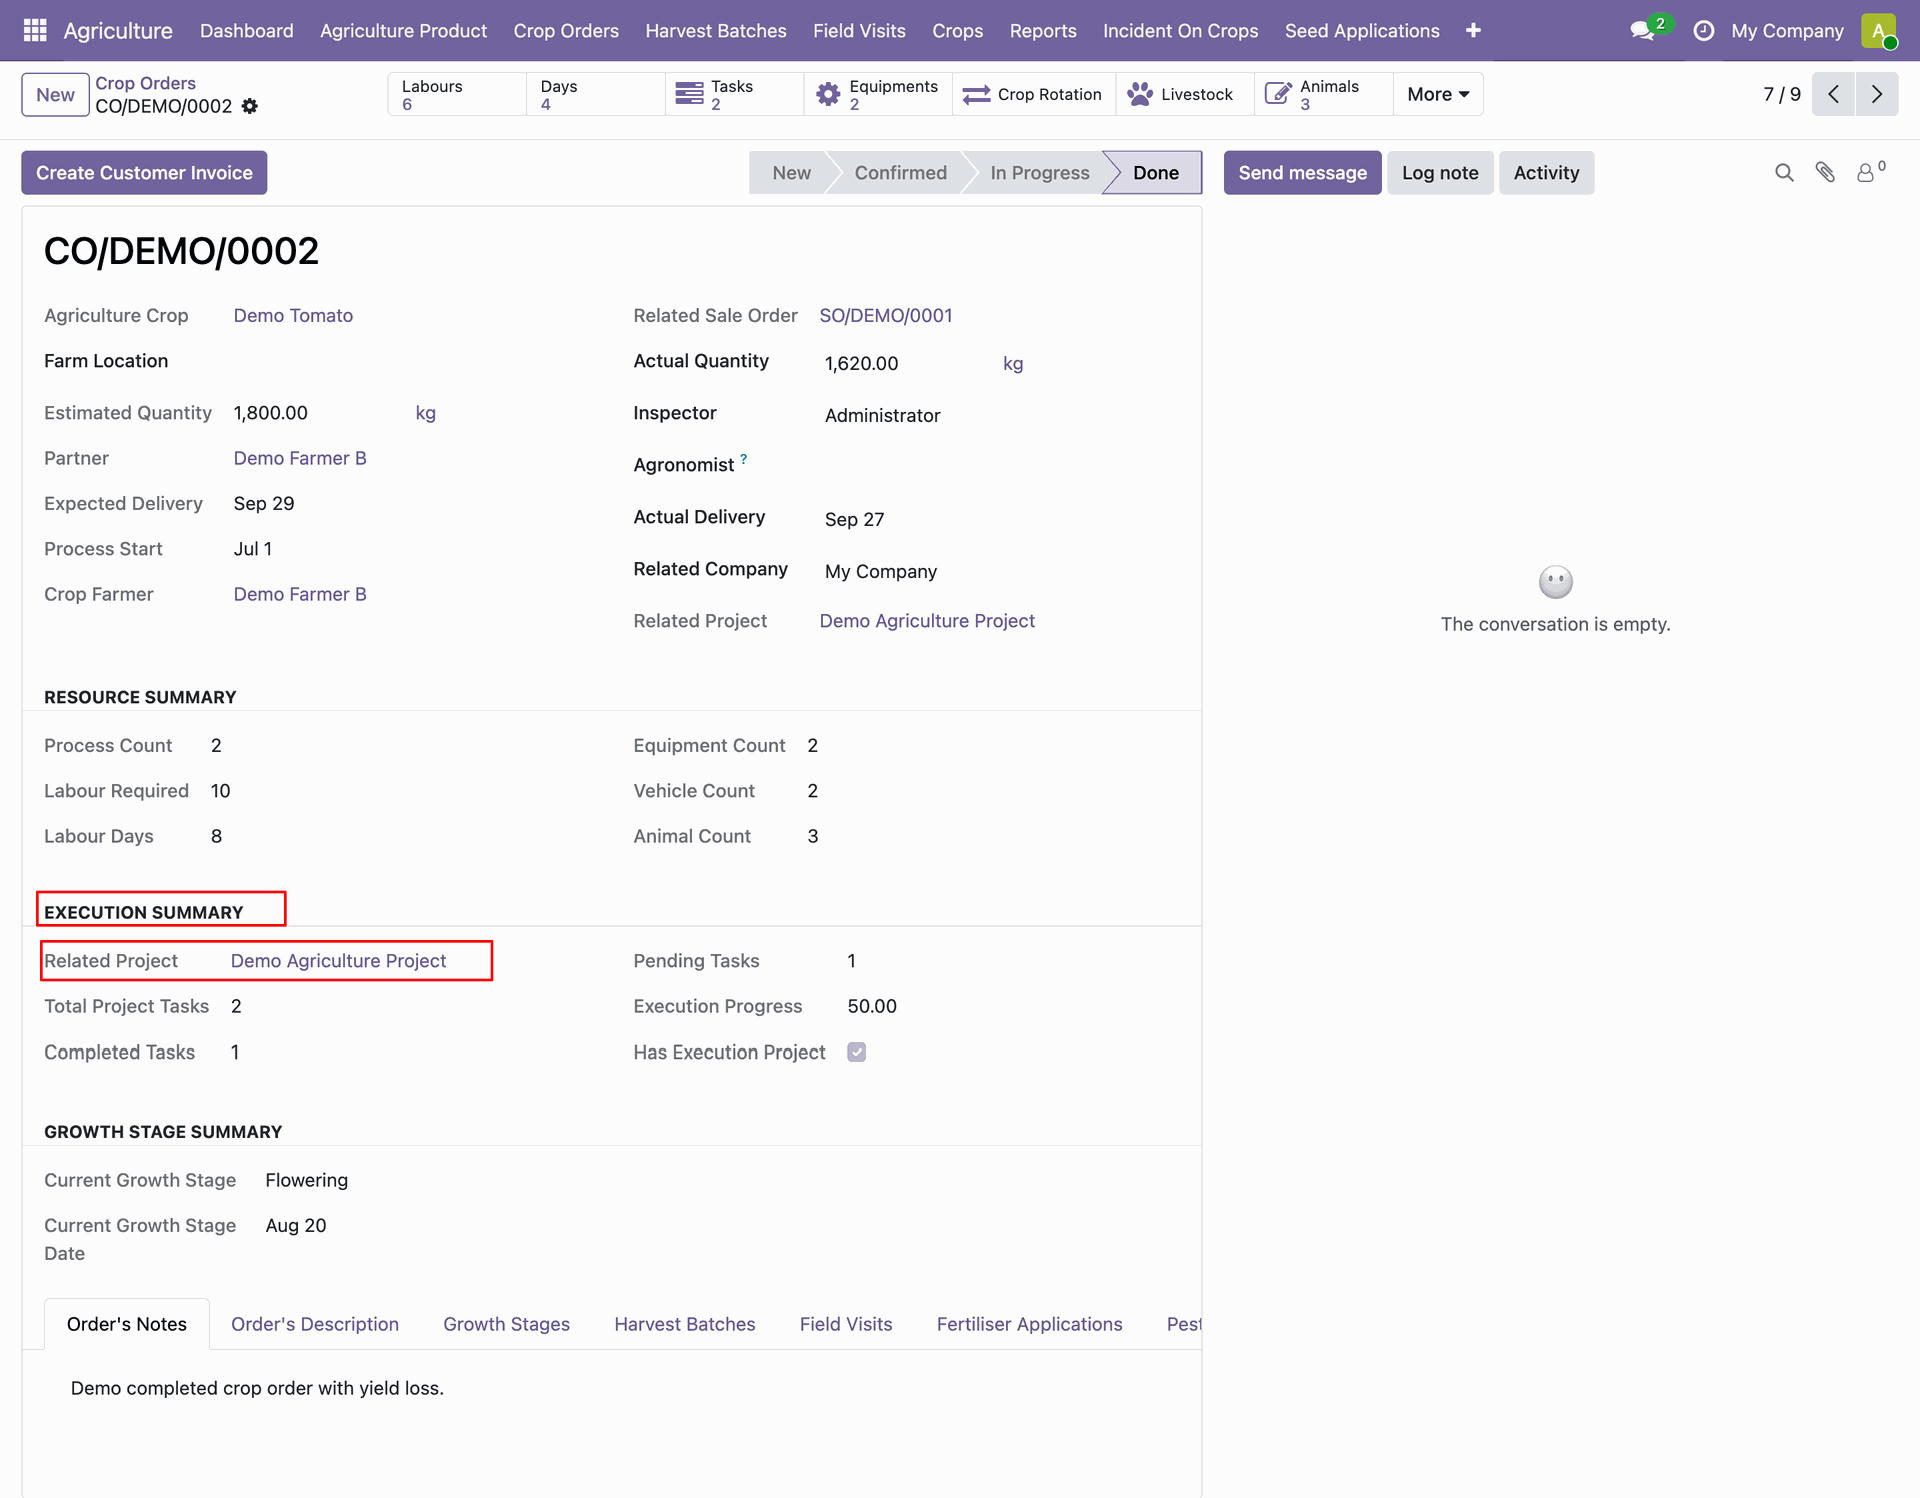Open the Livestock stat button
The width and height of the screenshot is (1920, 1498).
pyautogui.click(x=1184, y=94)
